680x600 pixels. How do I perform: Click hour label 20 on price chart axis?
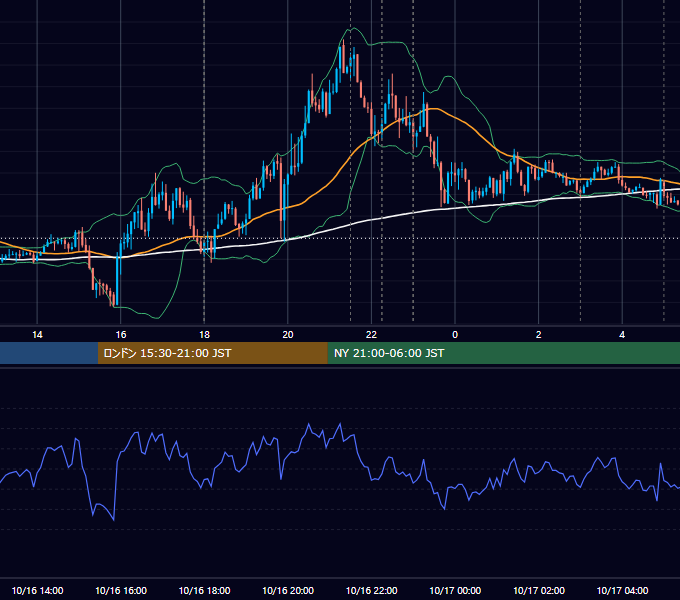[288, 335]
